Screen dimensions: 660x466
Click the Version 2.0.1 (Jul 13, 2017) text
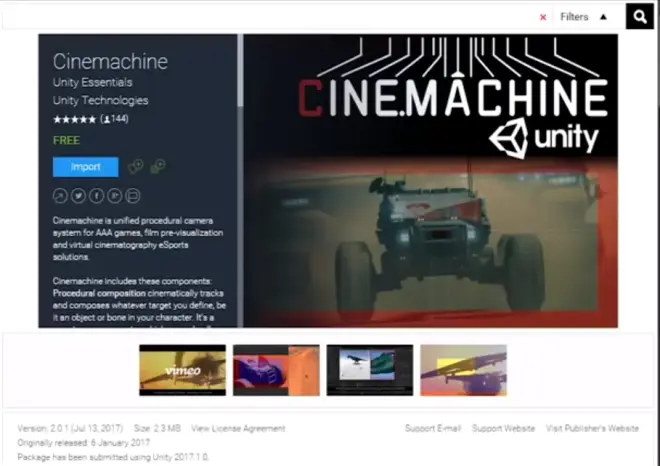[x=70, y=429]
